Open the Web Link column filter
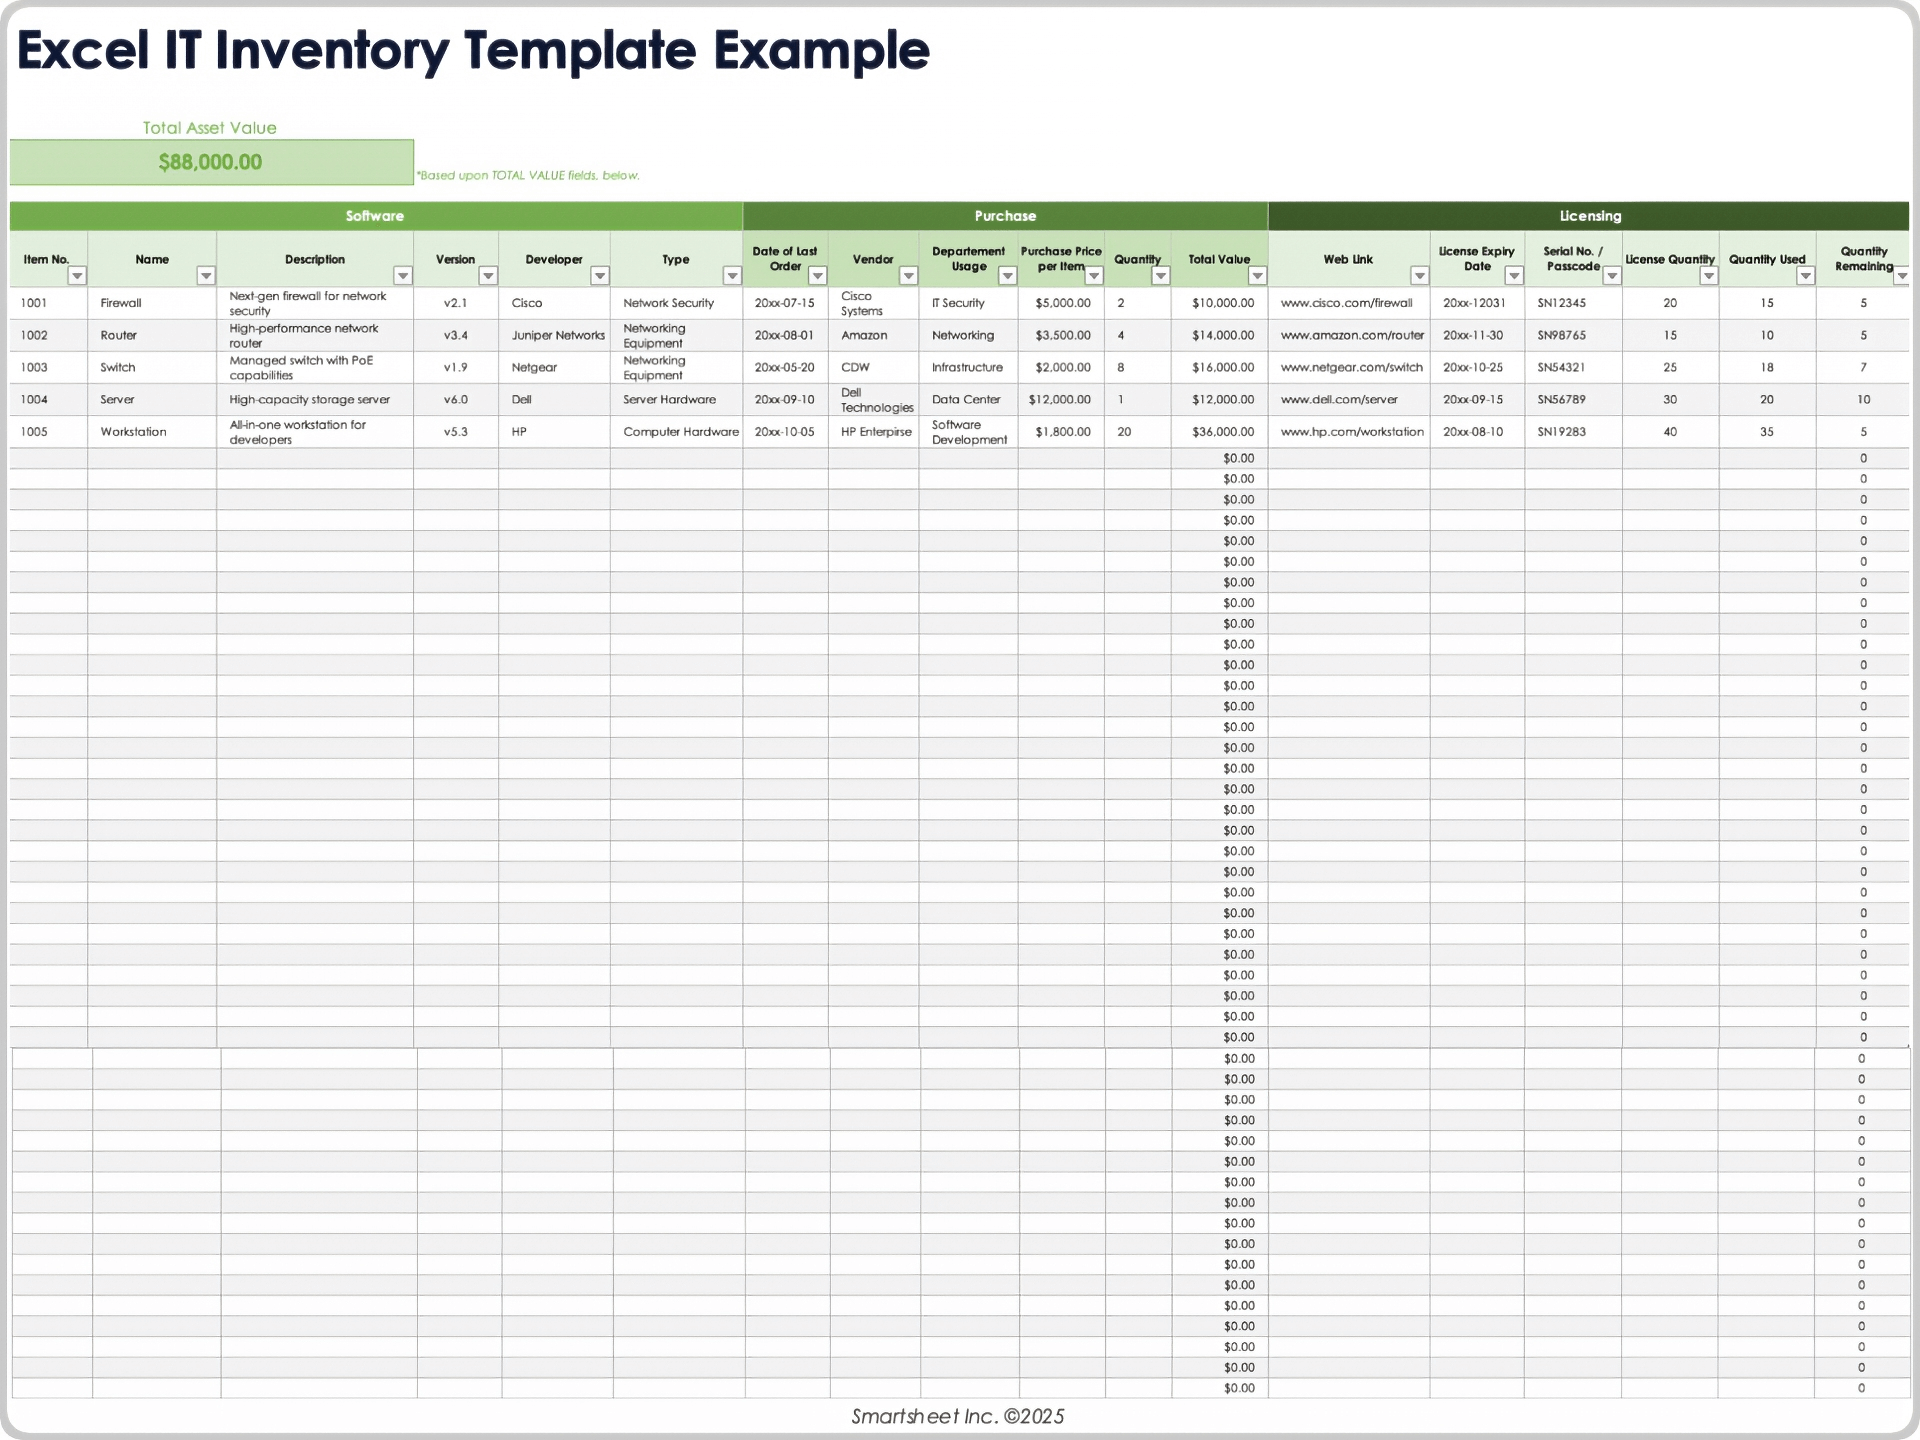Viewport: 1920px width, 1440px height. point(1421,276)
